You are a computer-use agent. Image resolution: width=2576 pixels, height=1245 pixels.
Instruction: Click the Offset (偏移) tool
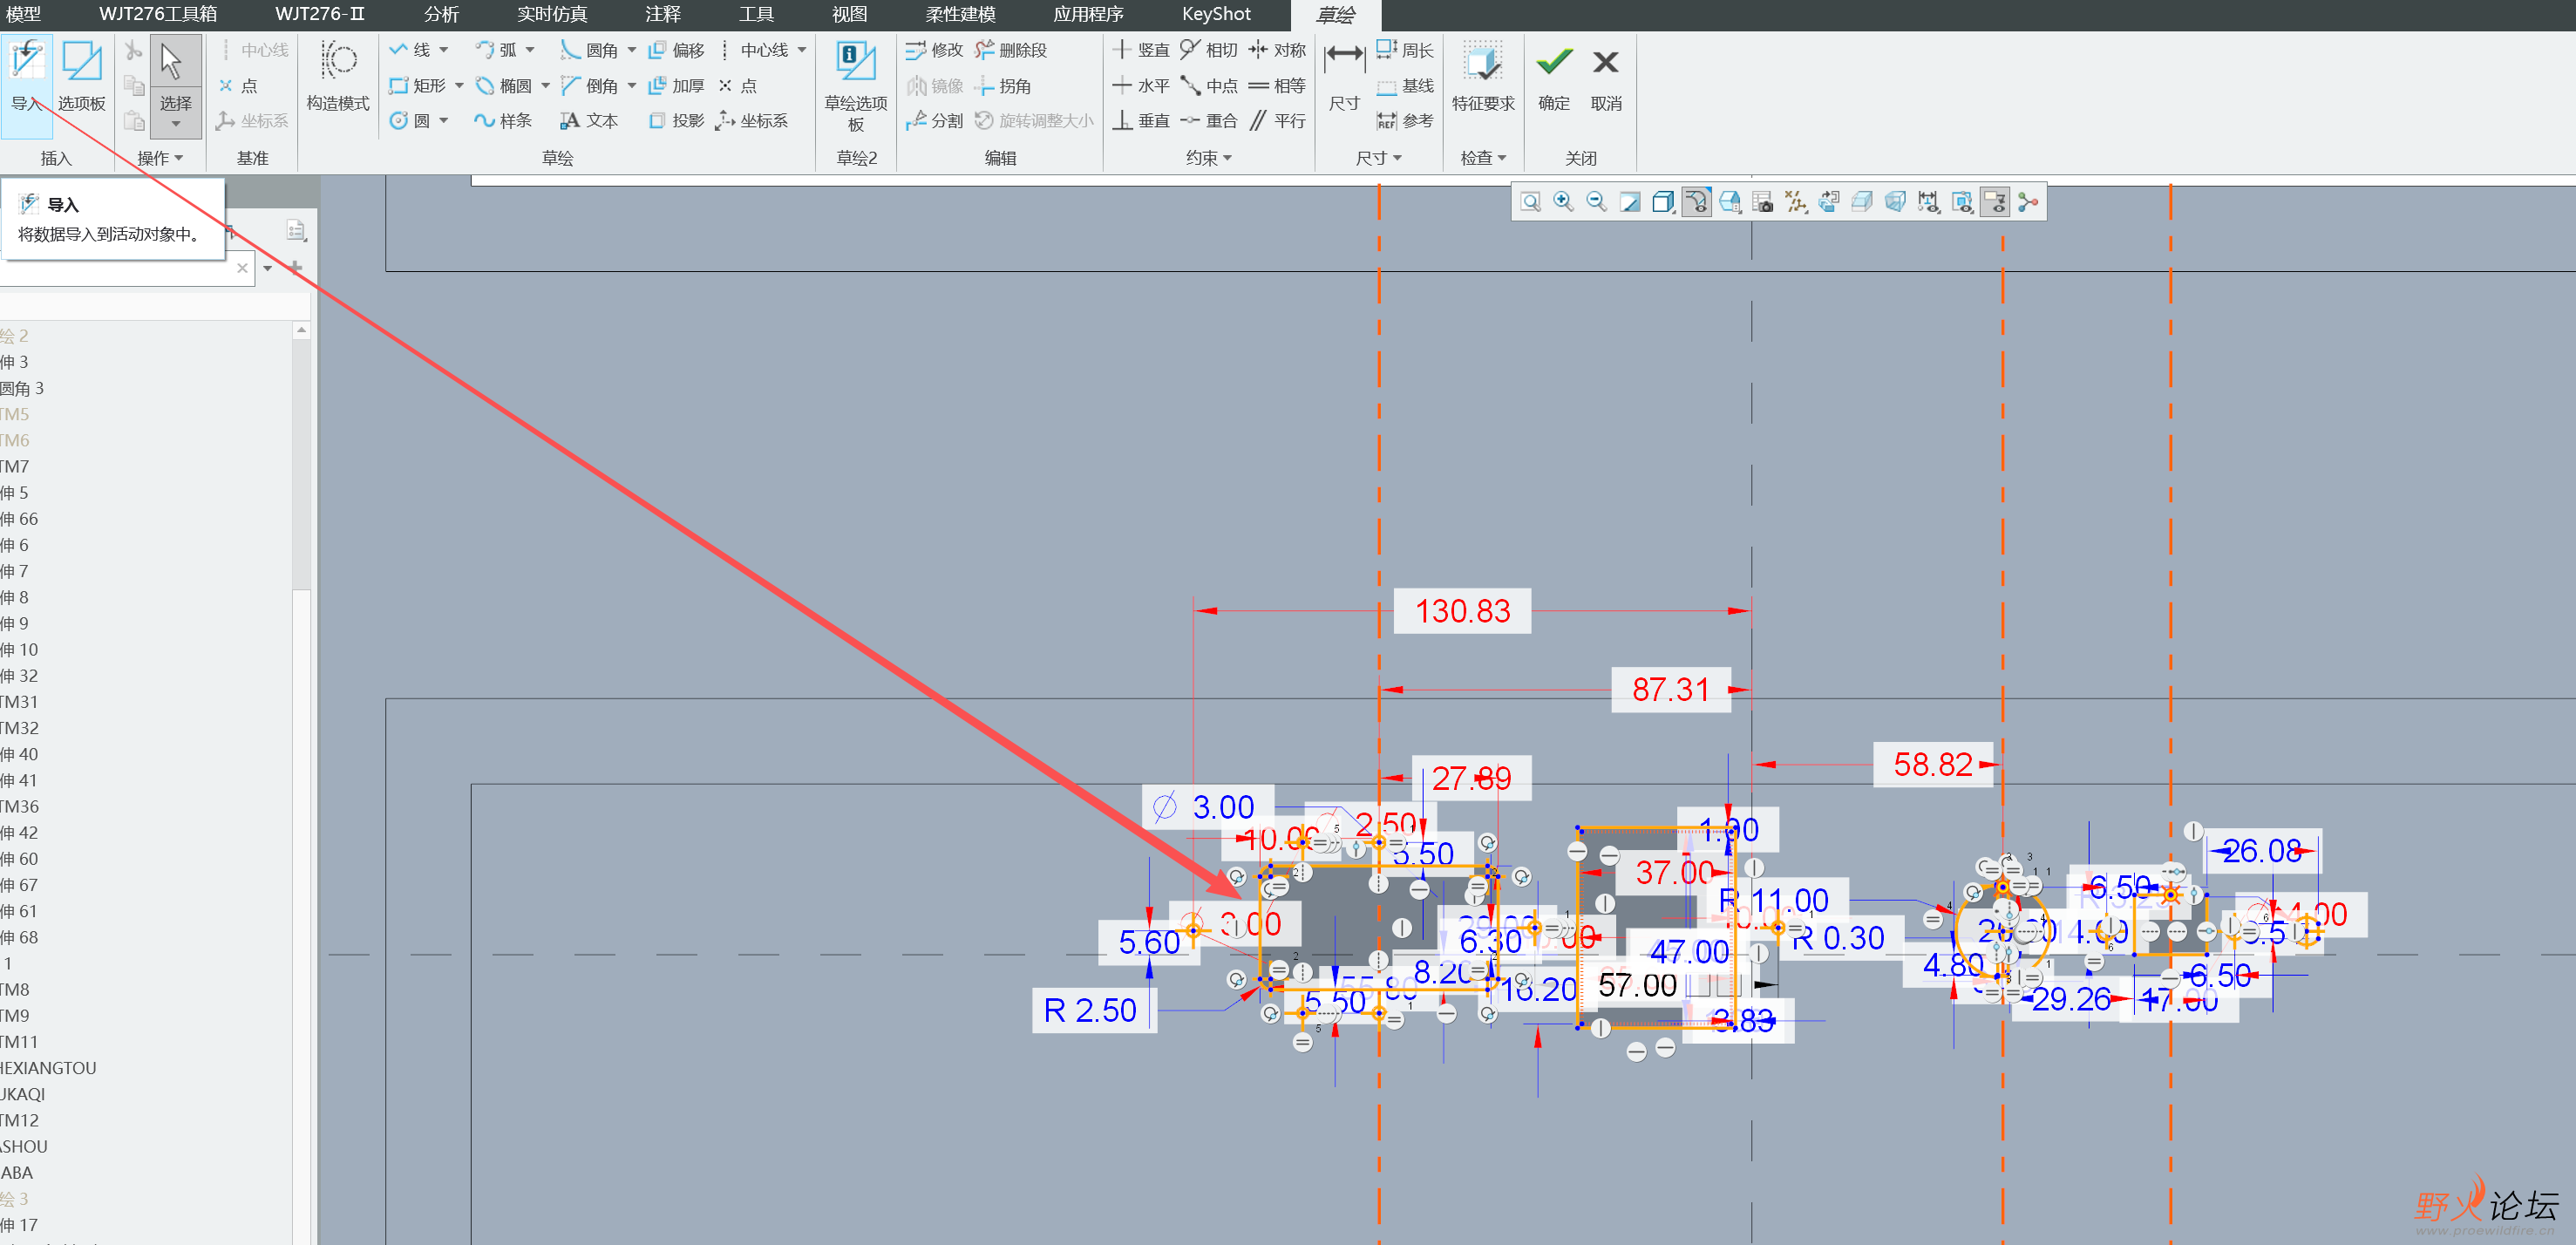coord(676,50)
